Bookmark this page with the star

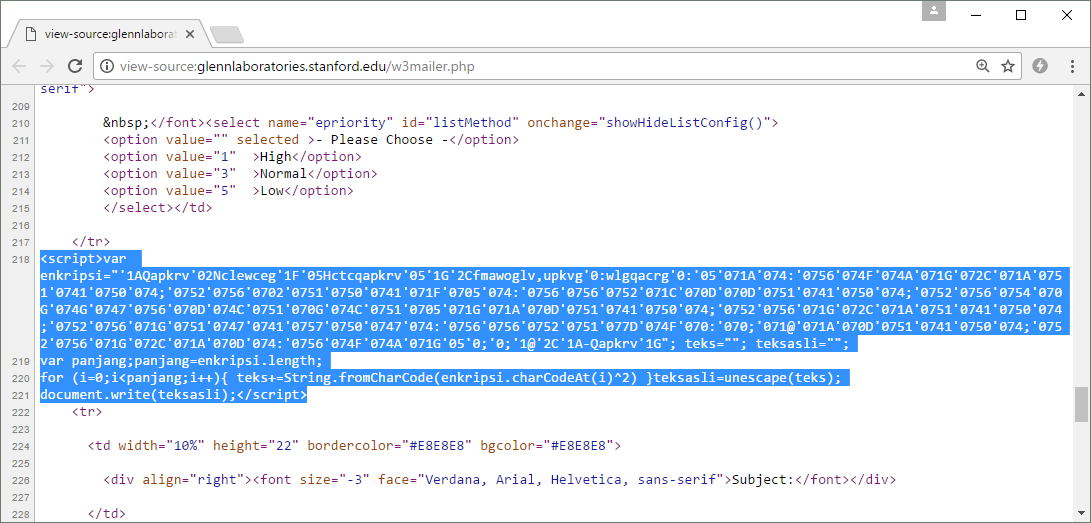click(1008, 66)
